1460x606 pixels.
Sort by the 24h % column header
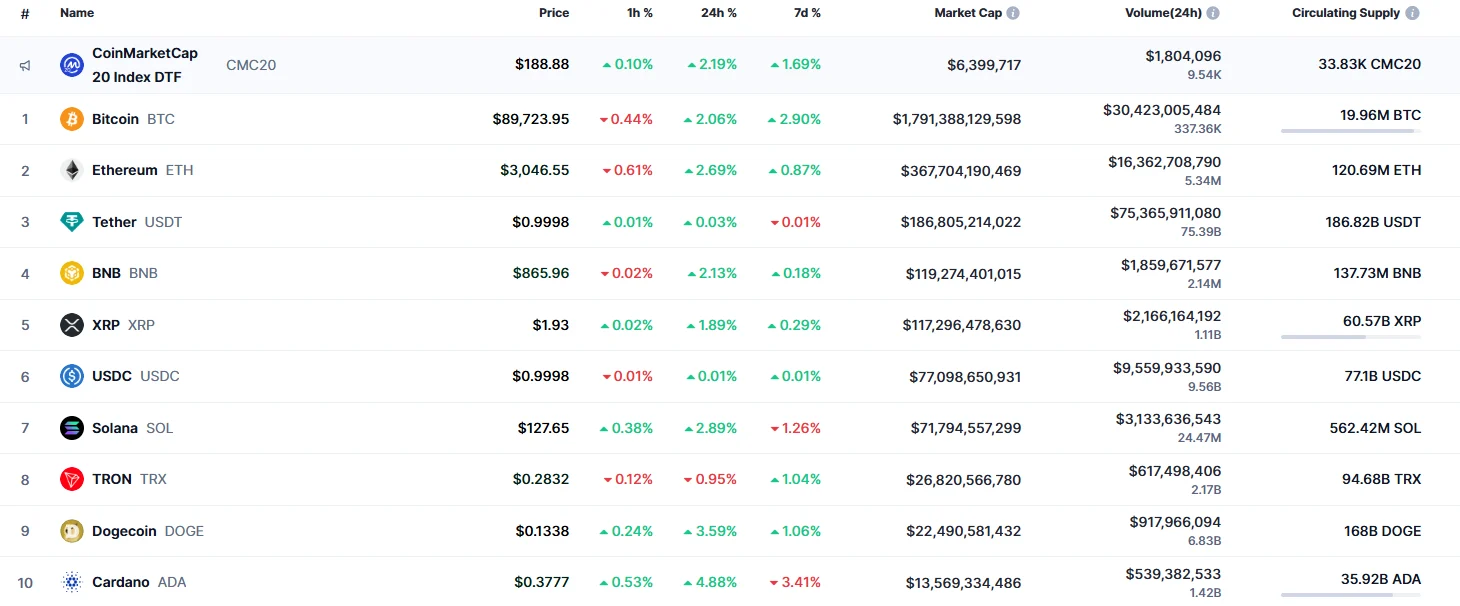pos(718,13)
